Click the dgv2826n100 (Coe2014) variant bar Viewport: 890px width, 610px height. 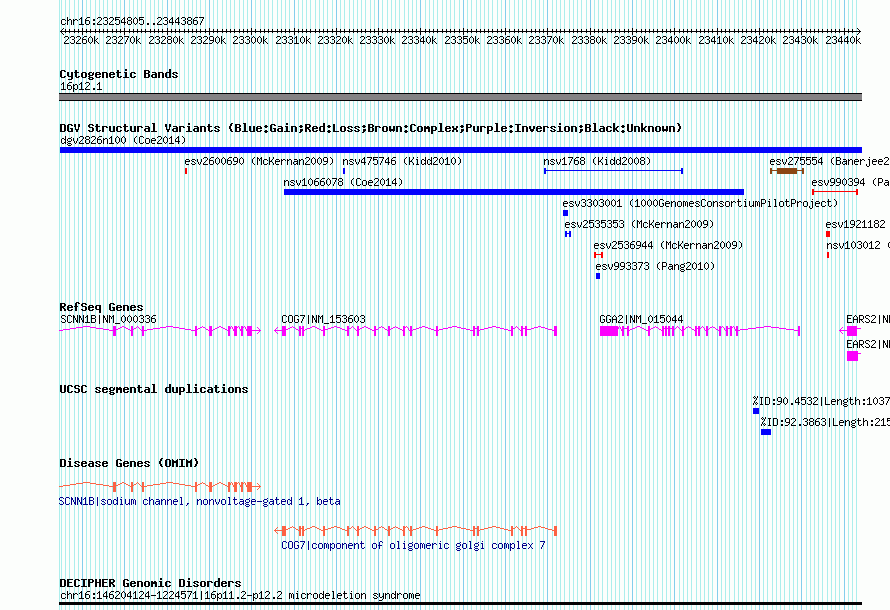tap(460, 150)
